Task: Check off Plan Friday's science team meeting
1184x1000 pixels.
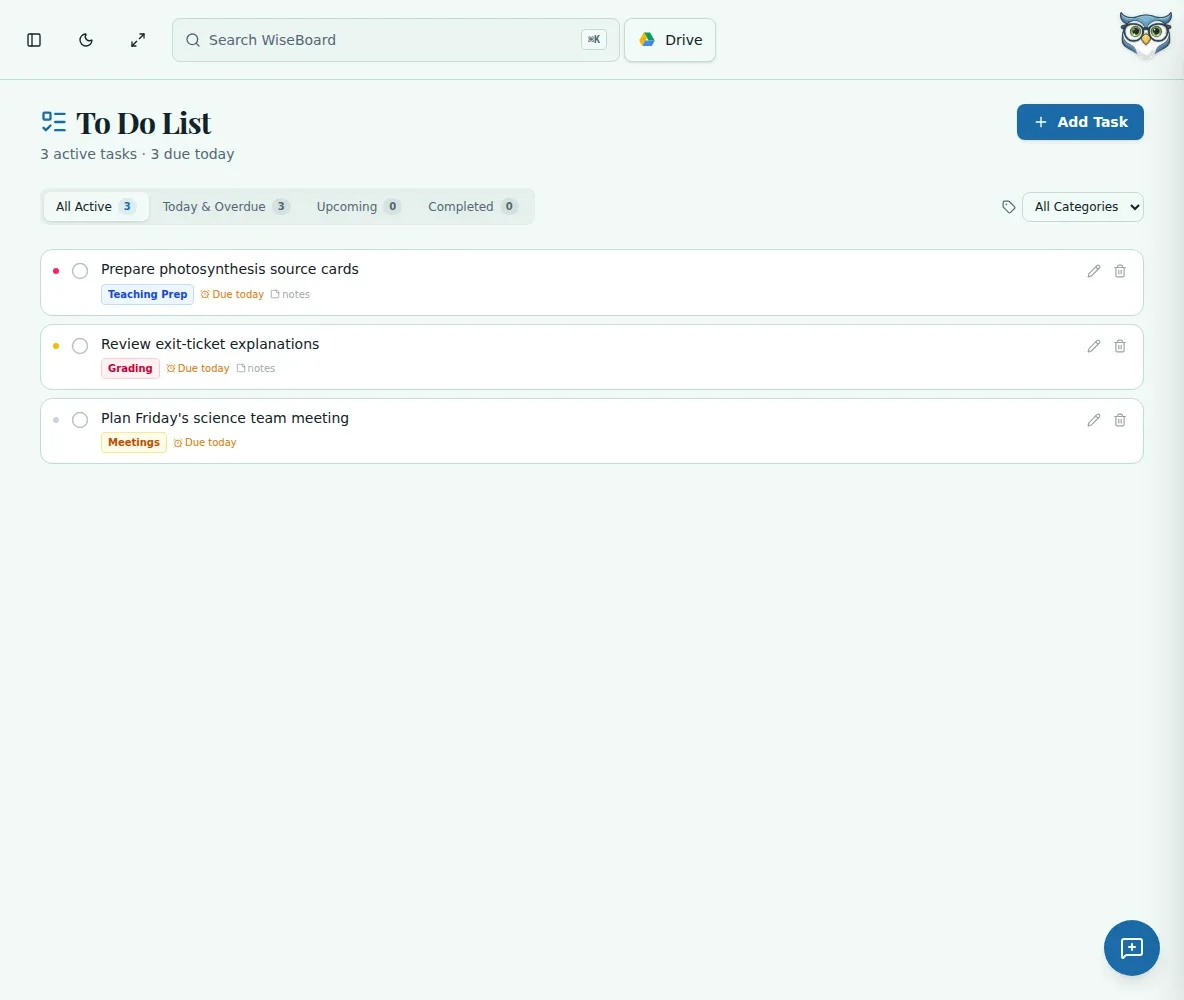Action: pos(80,420)
